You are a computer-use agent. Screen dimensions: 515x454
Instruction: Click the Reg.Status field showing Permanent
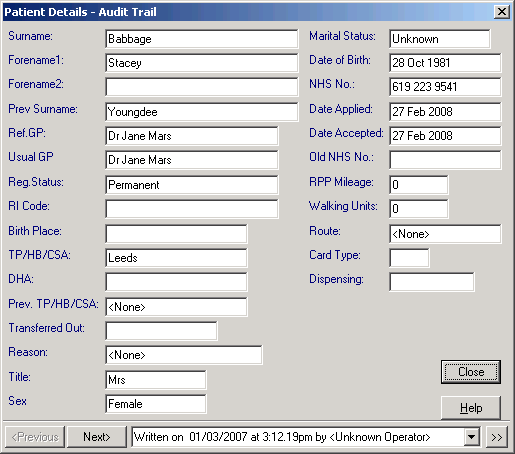[x=192, y=185]
